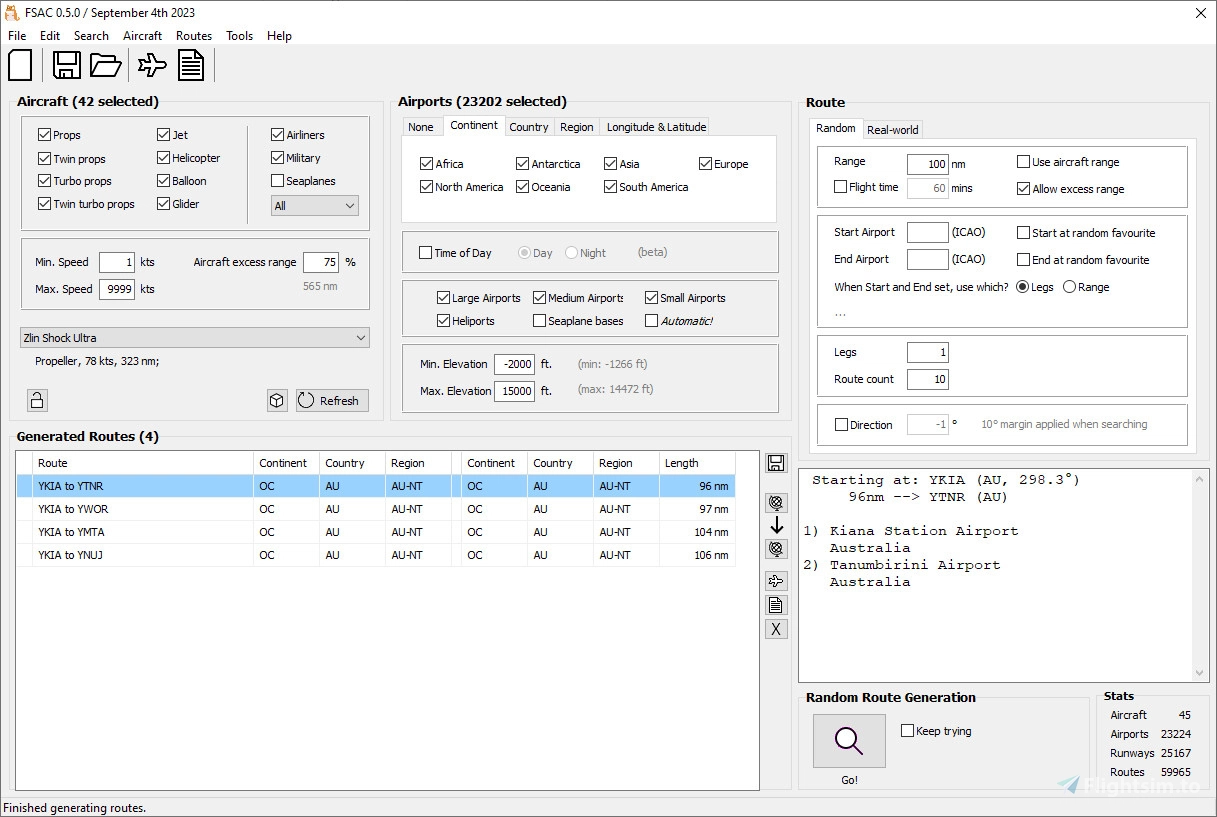The height and width of the screenshot is (817, 1217).
Task: Click Go! to generate random routes
Action: pyautogui.click(x=848, y=740)
